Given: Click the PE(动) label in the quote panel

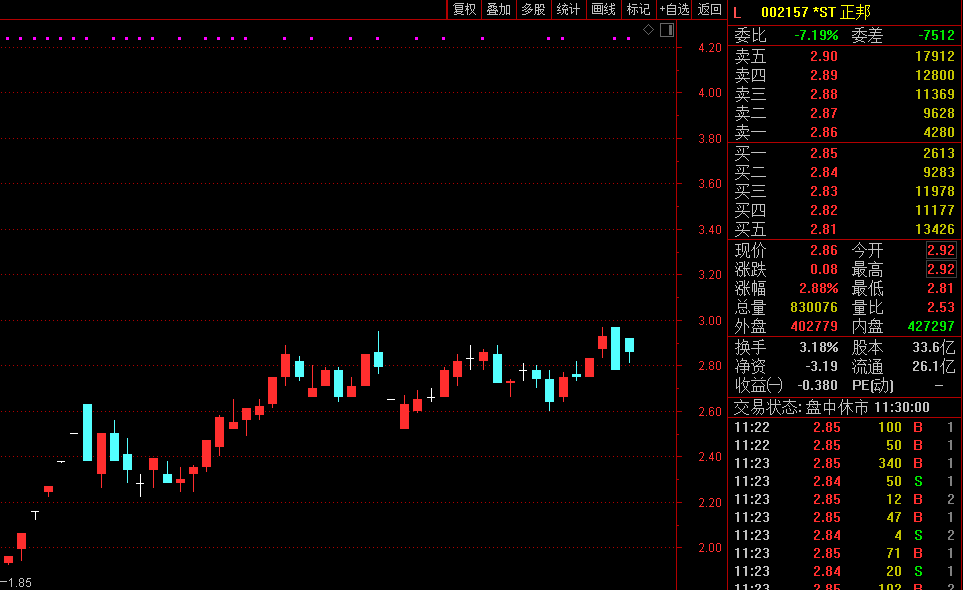Looking at the screenshot, I should [x=873, y=385].
